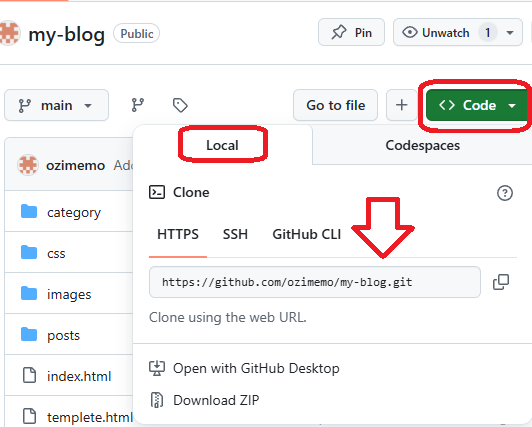Copy the HTTPS clone URL to clipboard

(501, 282)
